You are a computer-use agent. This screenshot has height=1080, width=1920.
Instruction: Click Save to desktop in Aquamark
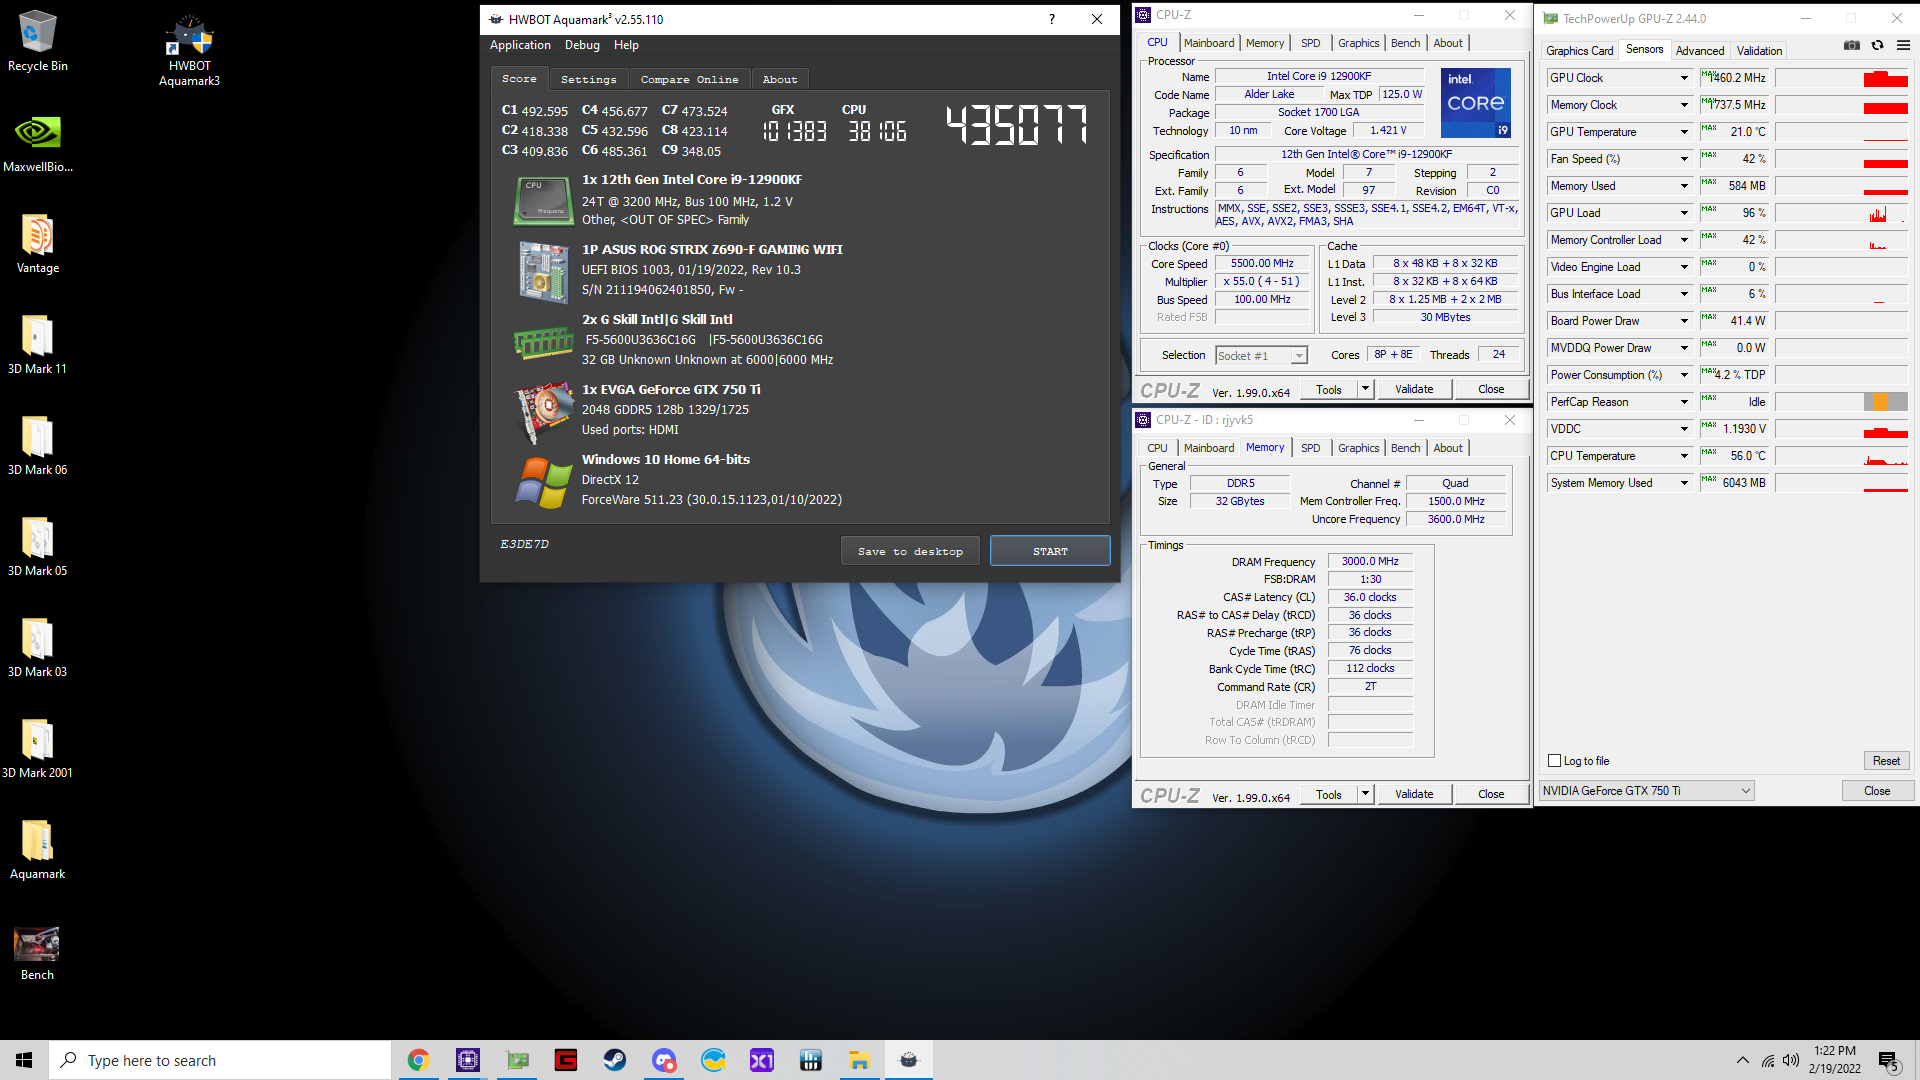pos(910,551)
